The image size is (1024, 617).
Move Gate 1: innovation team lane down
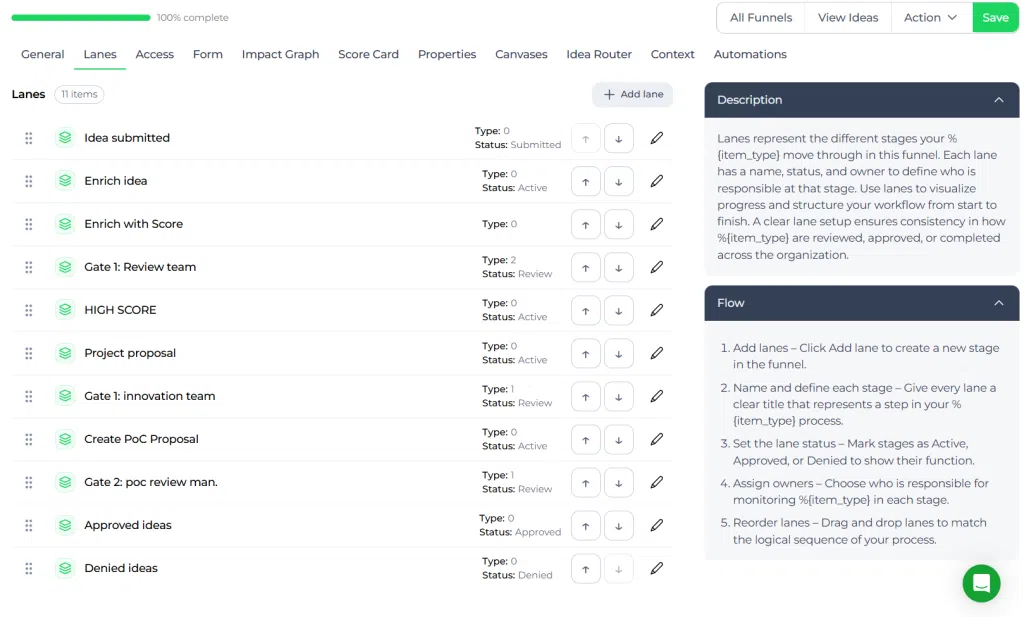pos(618,398)
